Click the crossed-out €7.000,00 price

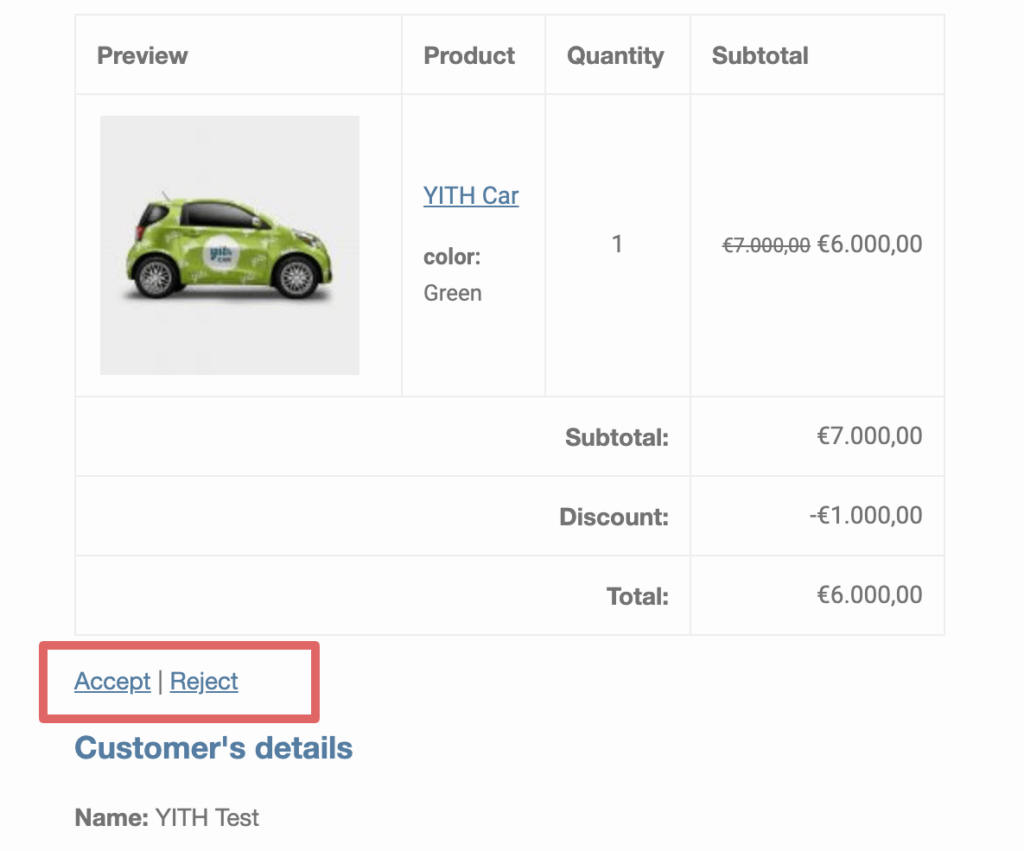click(x=766, y=245)
